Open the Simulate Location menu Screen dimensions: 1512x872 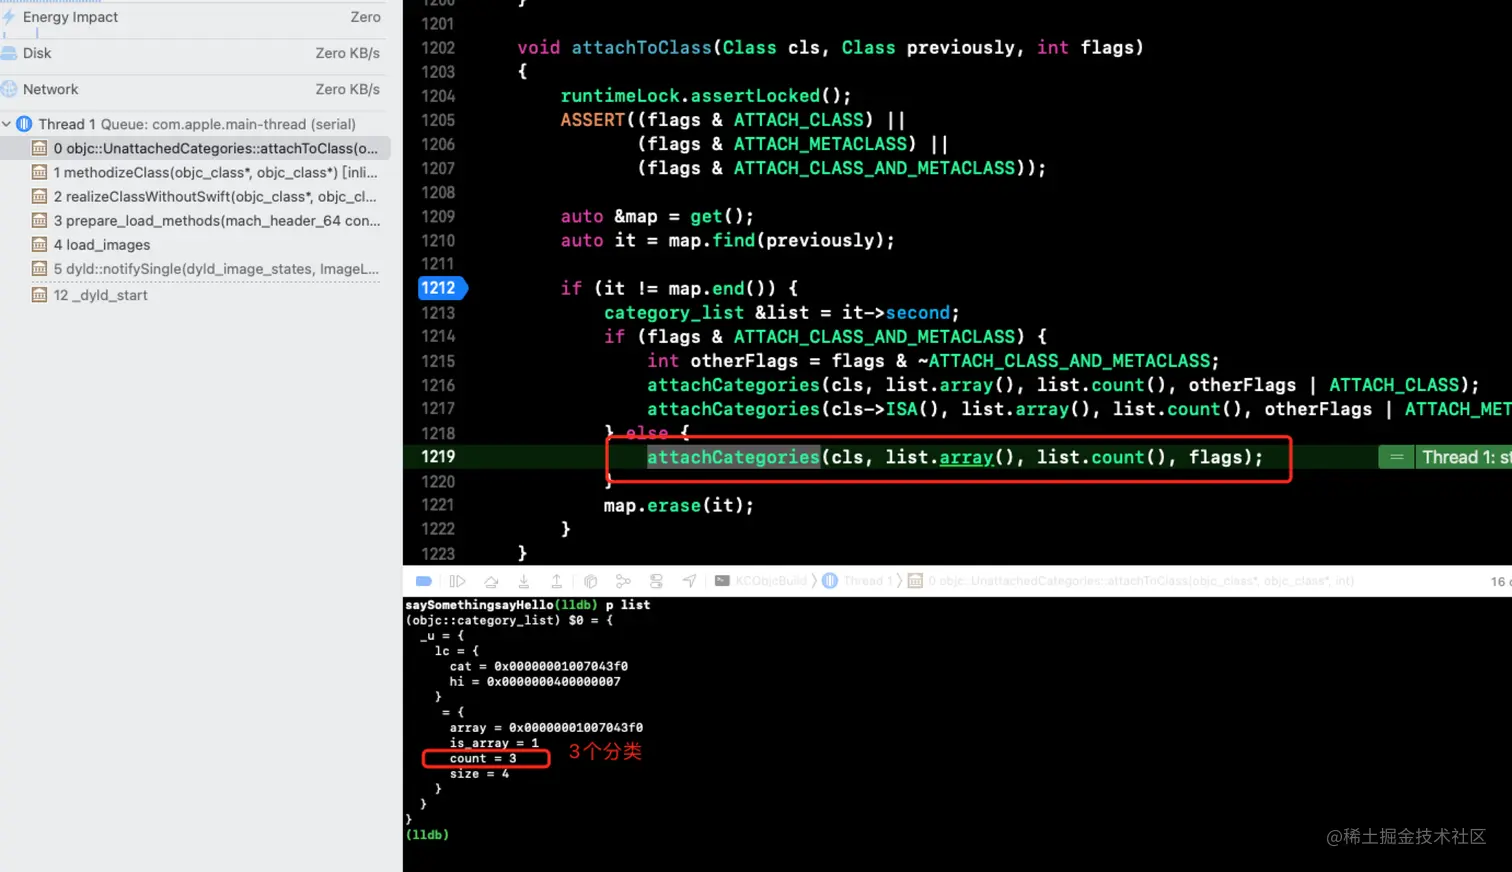690,581
